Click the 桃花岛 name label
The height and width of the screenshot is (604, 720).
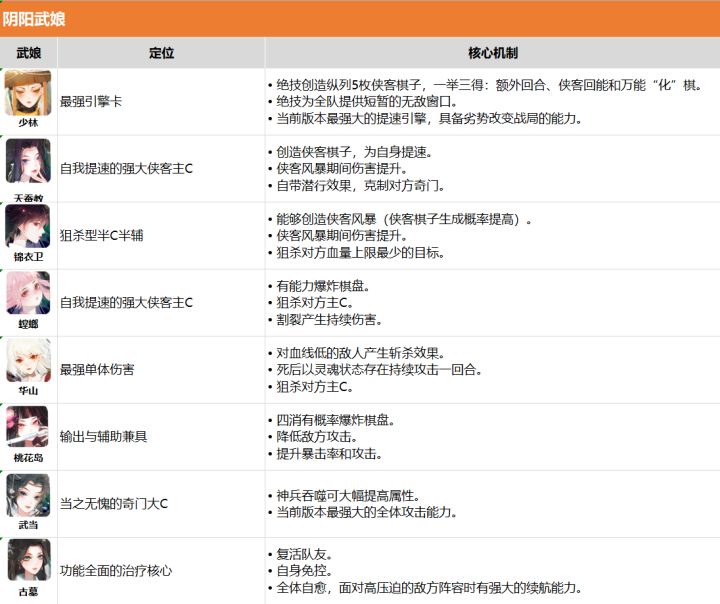pos(28,458)
